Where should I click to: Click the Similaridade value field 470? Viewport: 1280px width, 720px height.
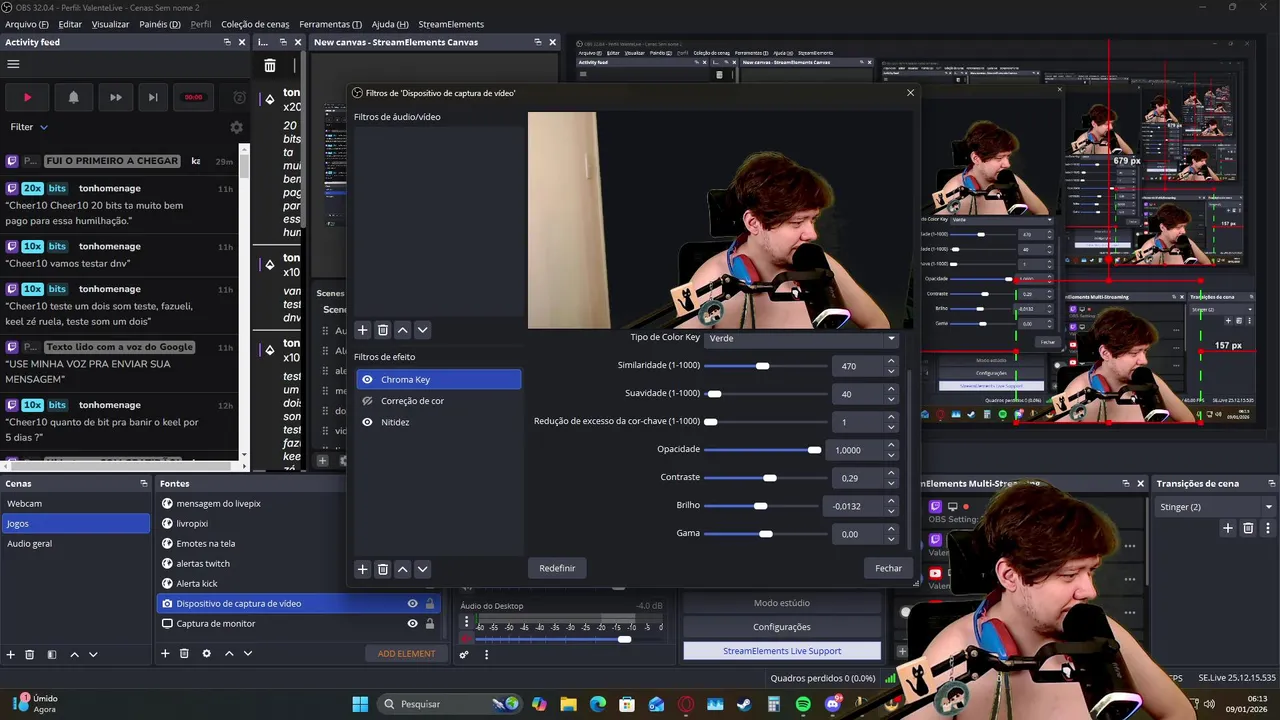point(858,366)
